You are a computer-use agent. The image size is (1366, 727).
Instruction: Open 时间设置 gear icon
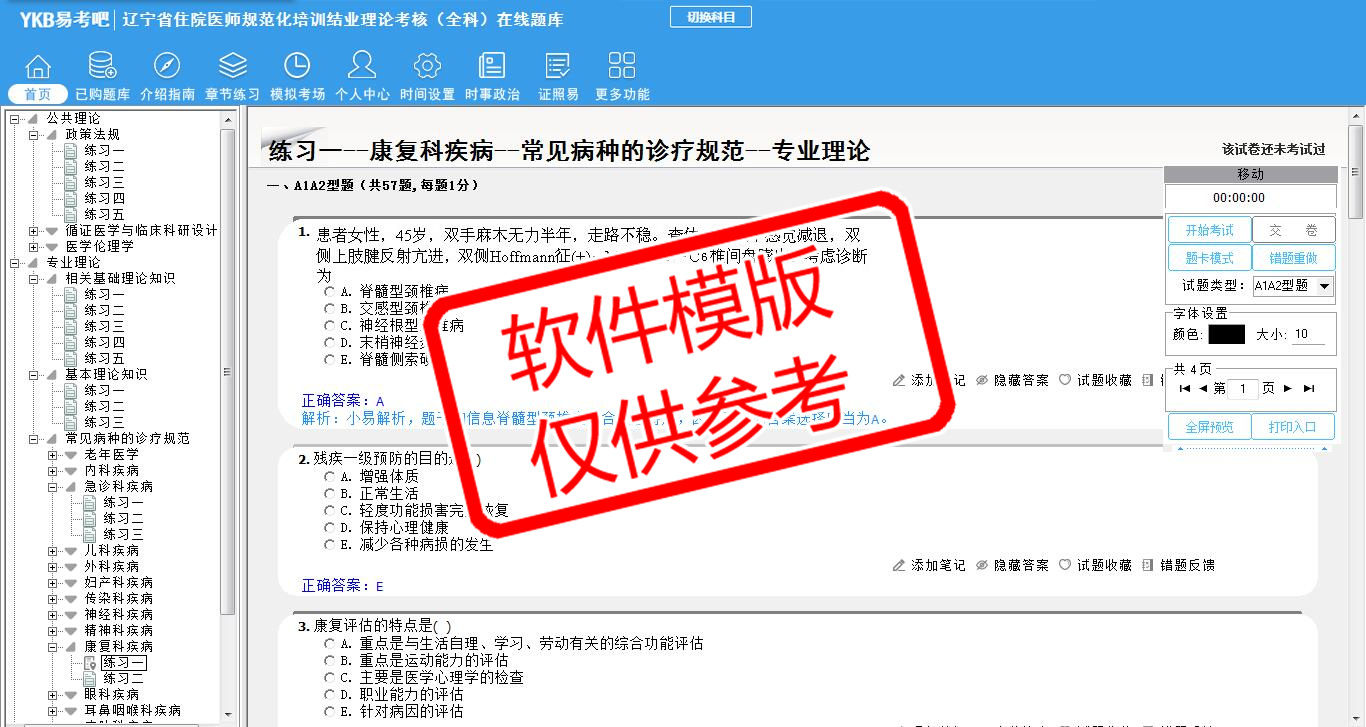427,66
